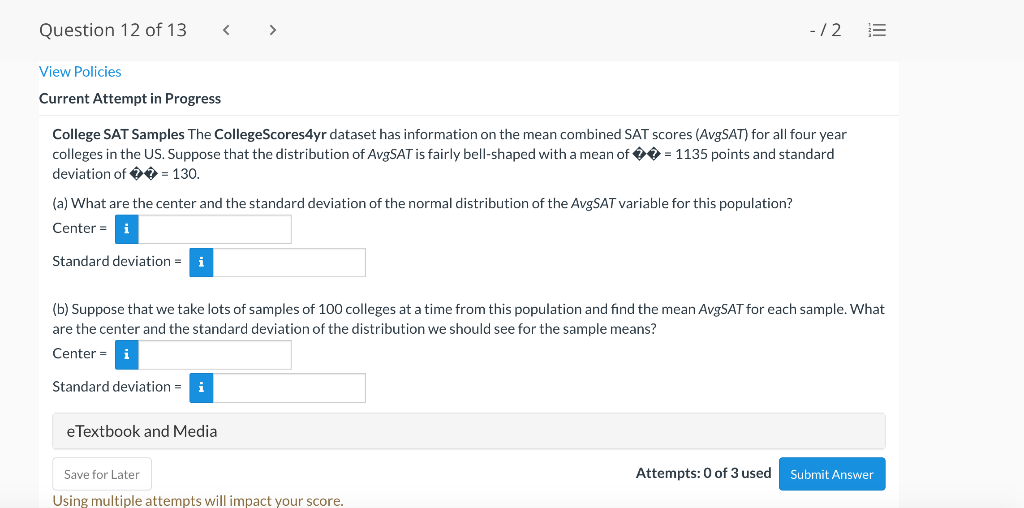The image size is (1024, 508).
Task: Open the question list menu icon
Action: 876,30
